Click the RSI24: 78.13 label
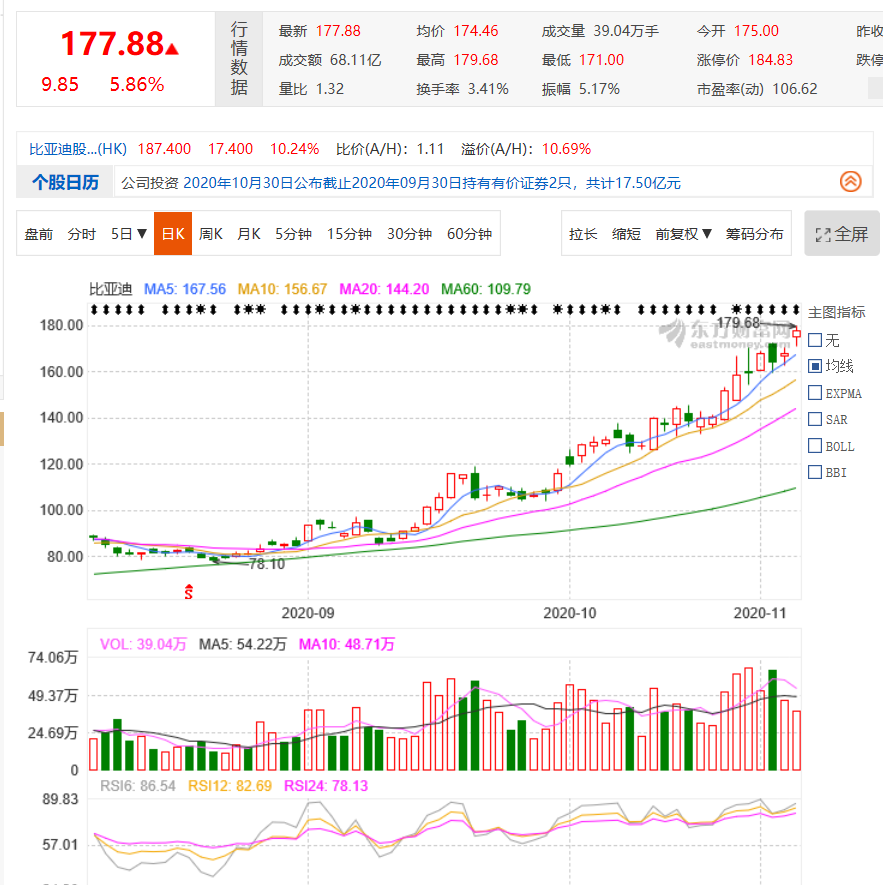Viewport: 883px width, 885px height. tap(326, 786)
